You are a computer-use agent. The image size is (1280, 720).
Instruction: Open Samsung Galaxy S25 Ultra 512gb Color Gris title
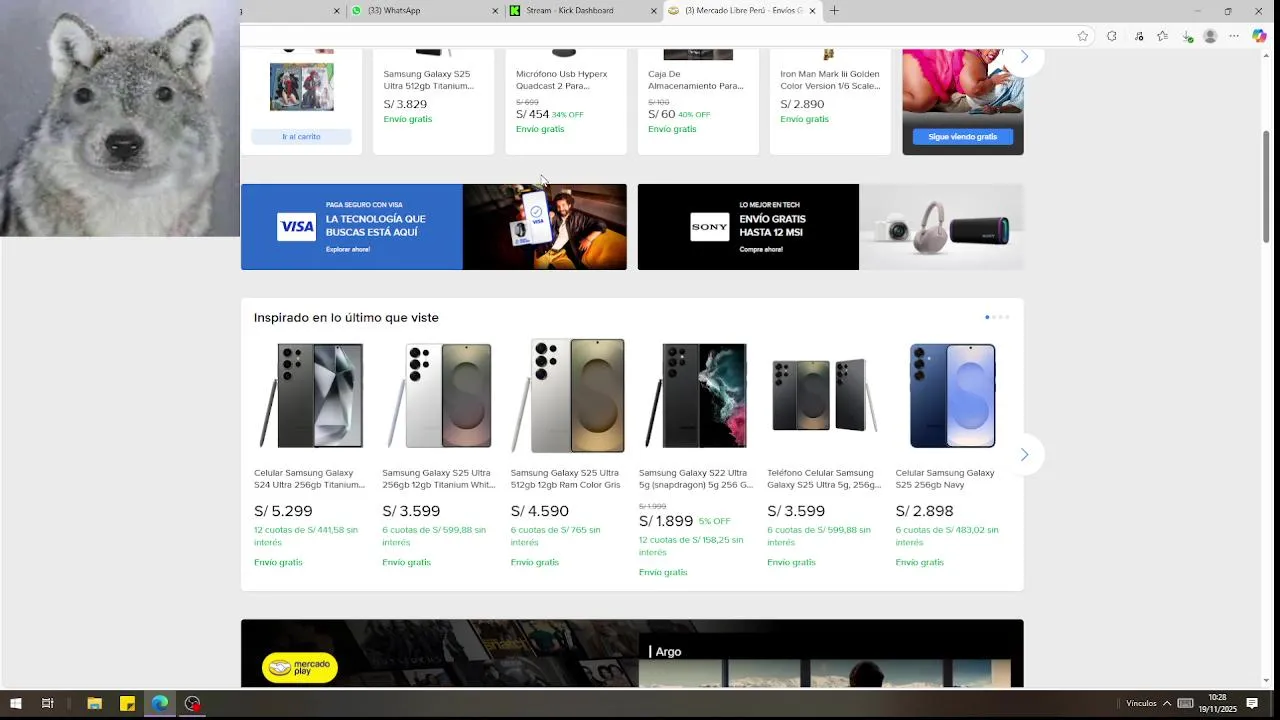pyautogui.click(x=566, y=479)
